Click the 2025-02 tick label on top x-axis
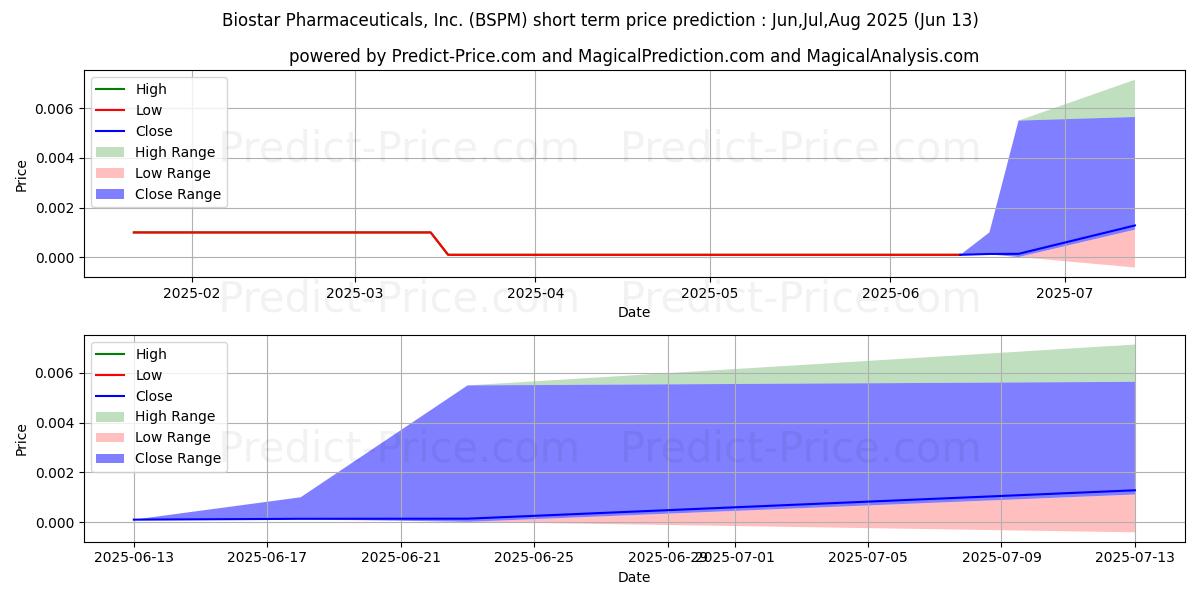 [x=192, y=294]
